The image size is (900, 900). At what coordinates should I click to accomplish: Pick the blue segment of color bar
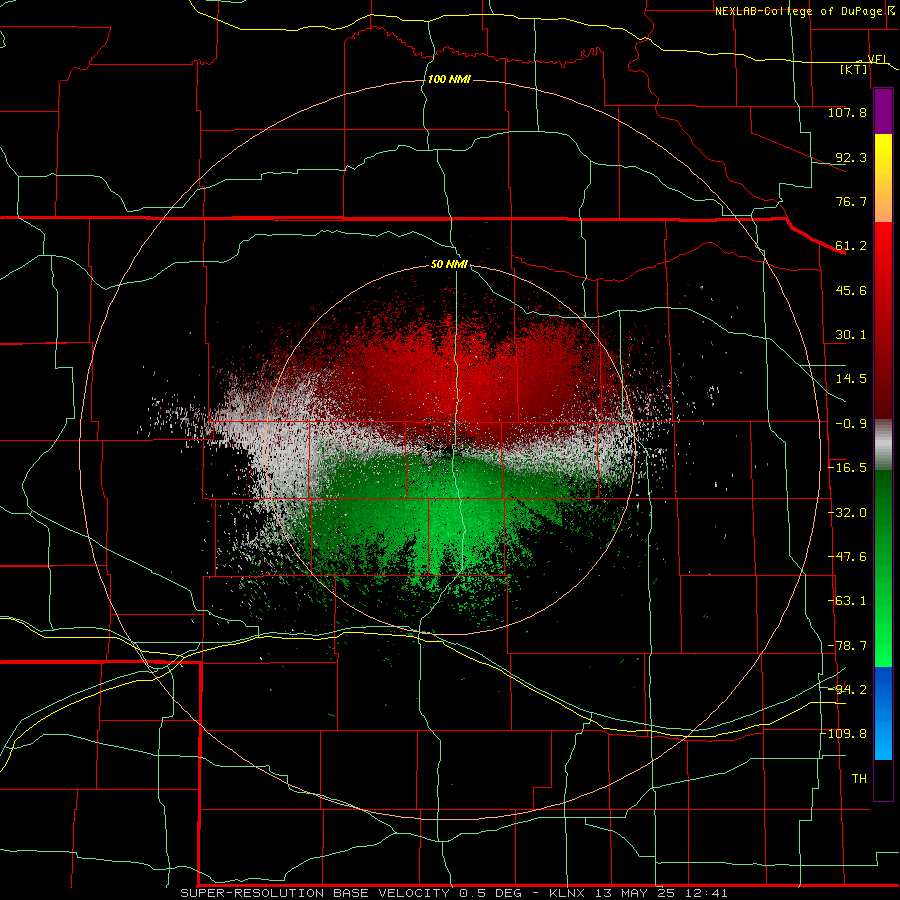(x=883, y=713)
